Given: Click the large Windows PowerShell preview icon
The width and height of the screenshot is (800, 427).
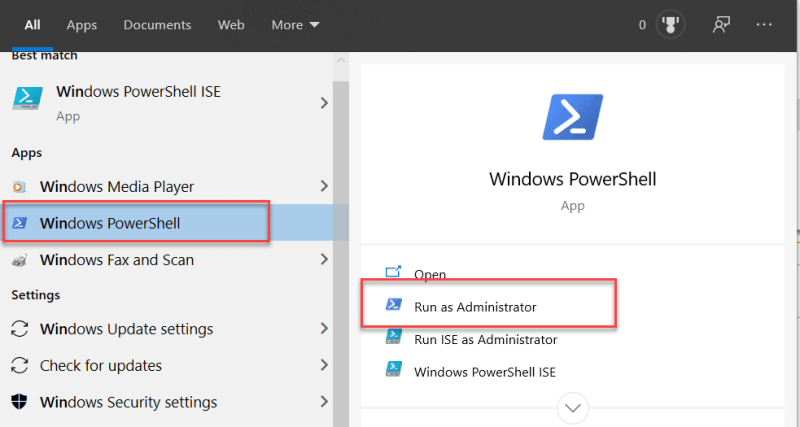Looking at the screenshot, I should click(572, 117).
